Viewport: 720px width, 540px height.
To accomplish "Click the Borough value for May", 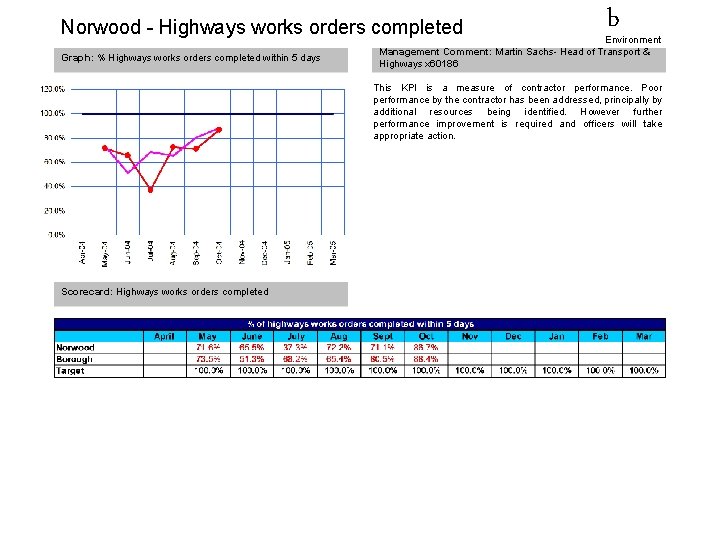I will point(208,359).
